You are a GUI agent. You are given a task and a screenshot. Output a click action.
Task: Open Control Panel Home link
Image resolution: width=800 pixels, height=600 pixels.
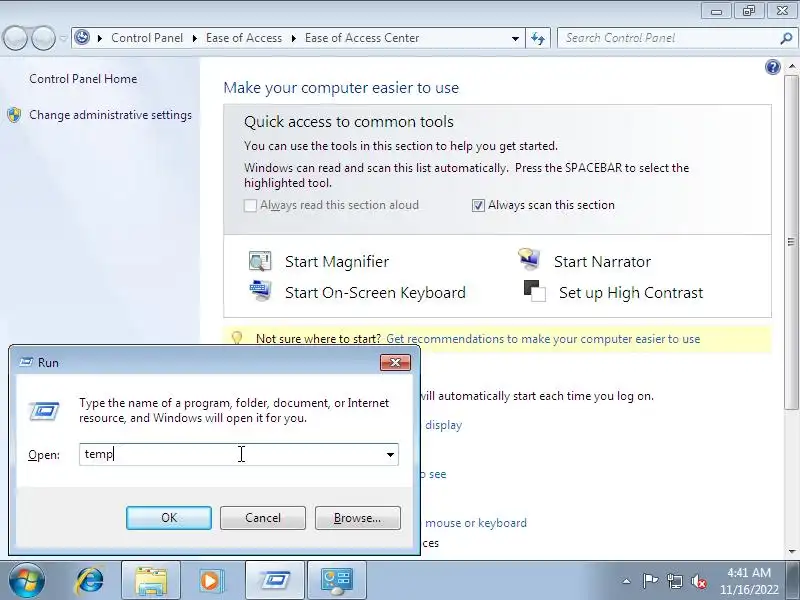click(83, 79)
